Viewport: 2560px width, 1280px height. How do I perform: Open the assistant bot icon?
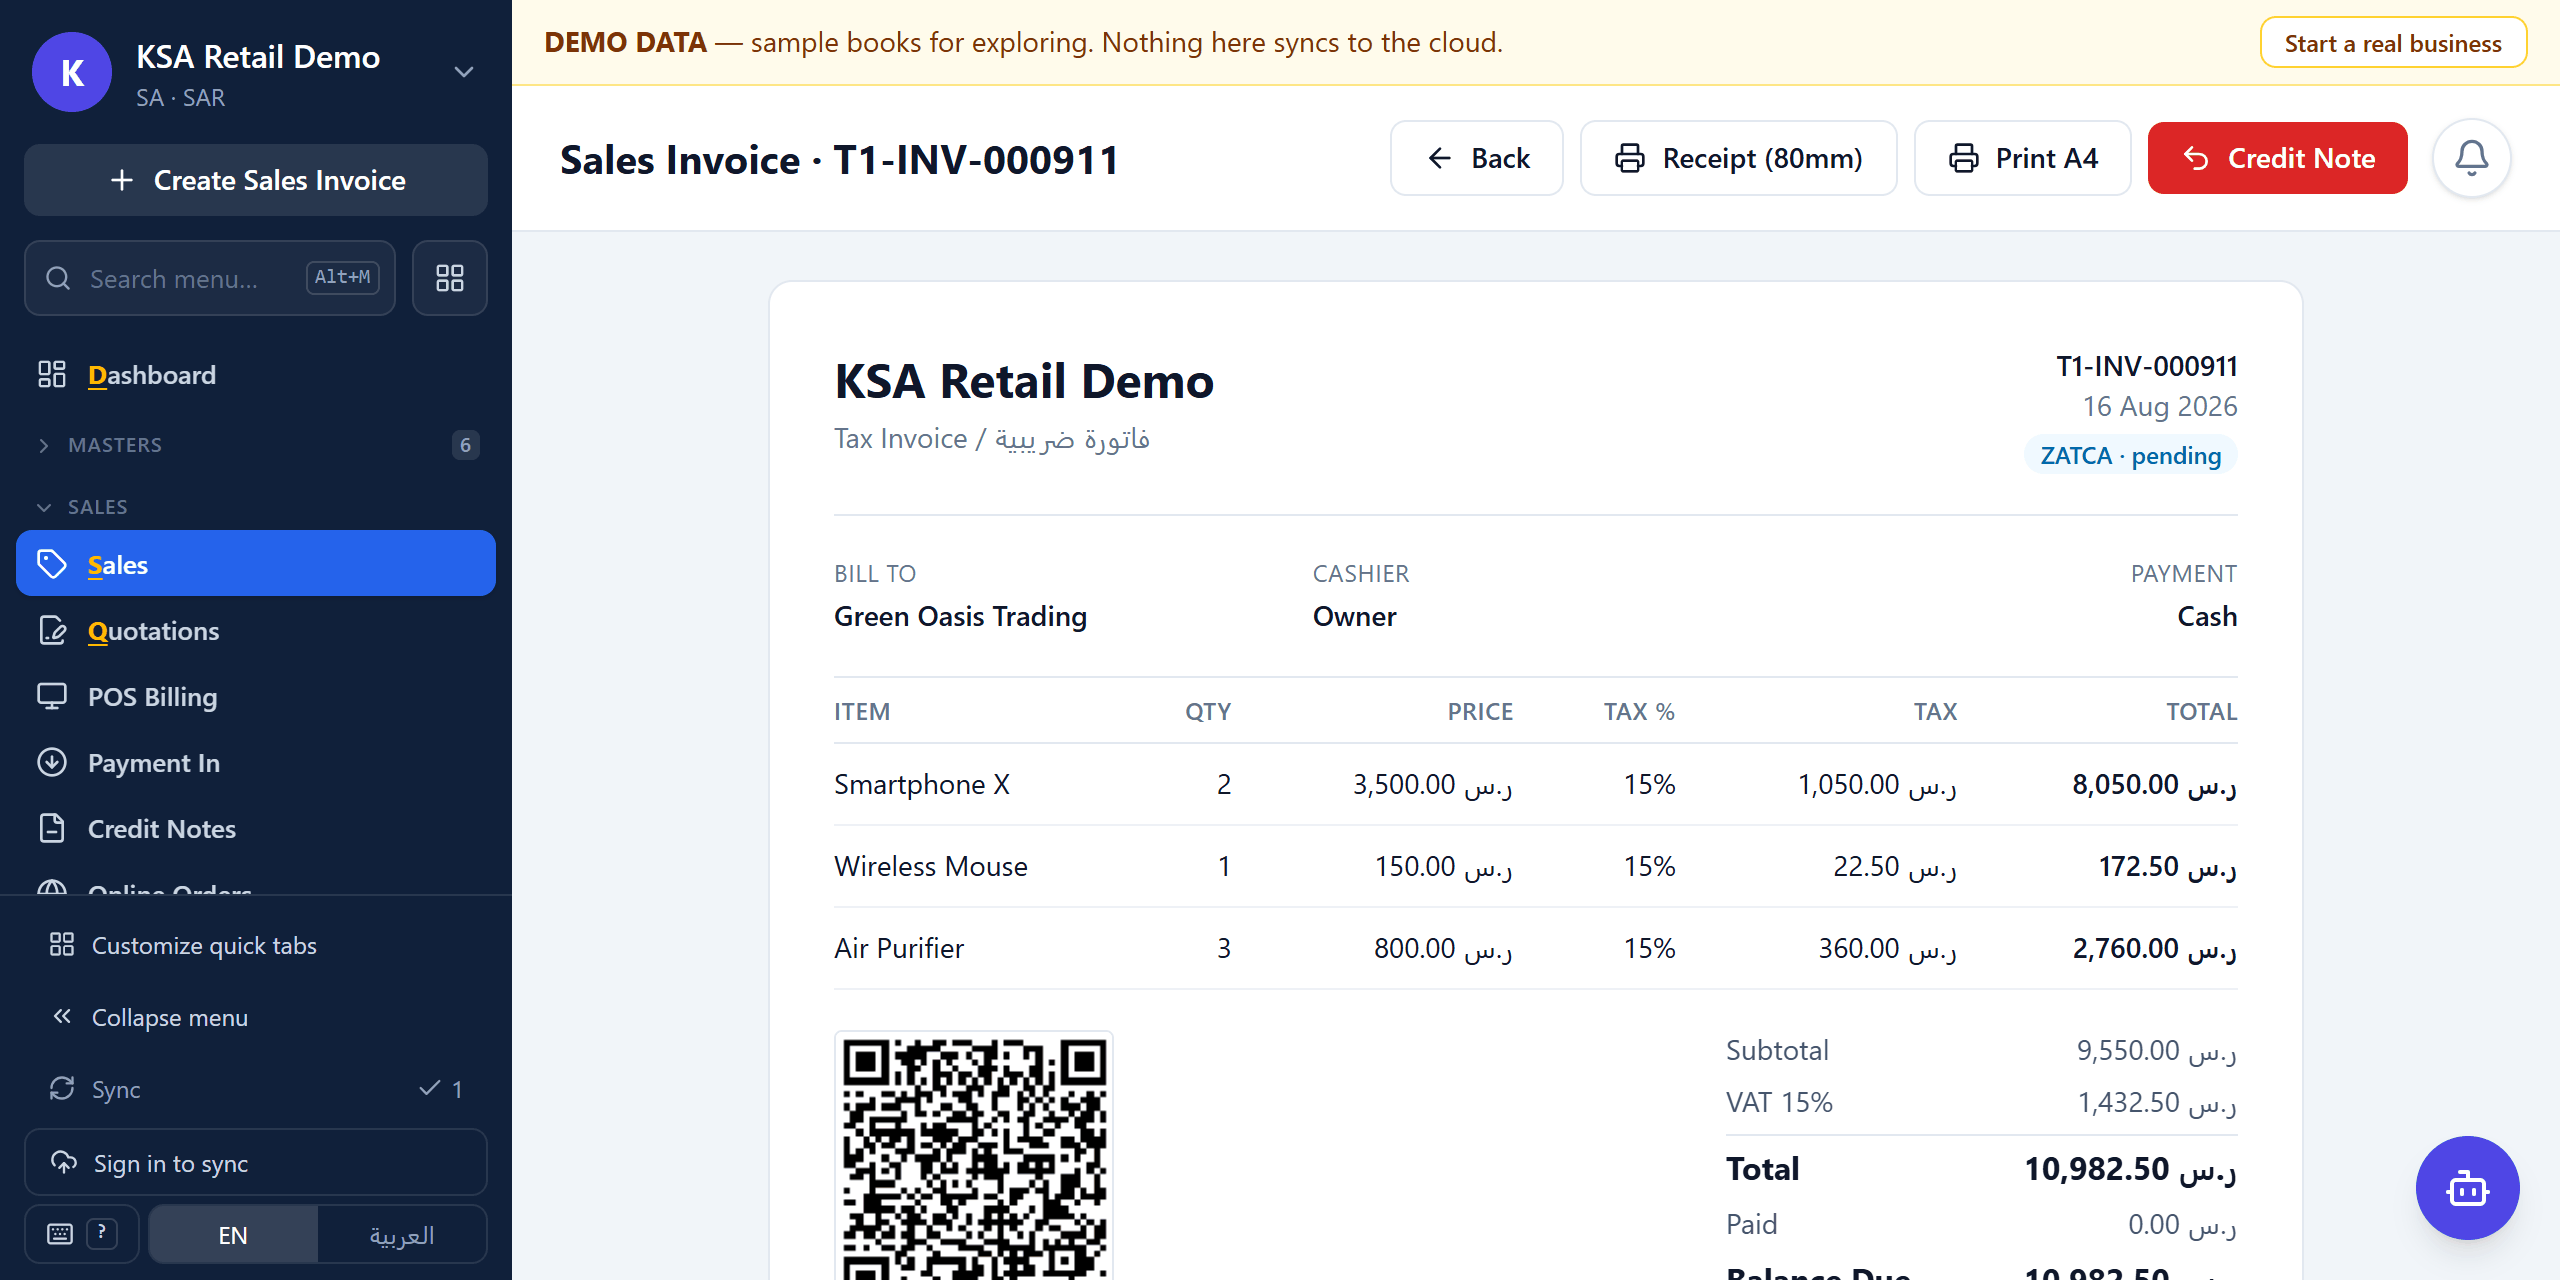(2468, 1188)
